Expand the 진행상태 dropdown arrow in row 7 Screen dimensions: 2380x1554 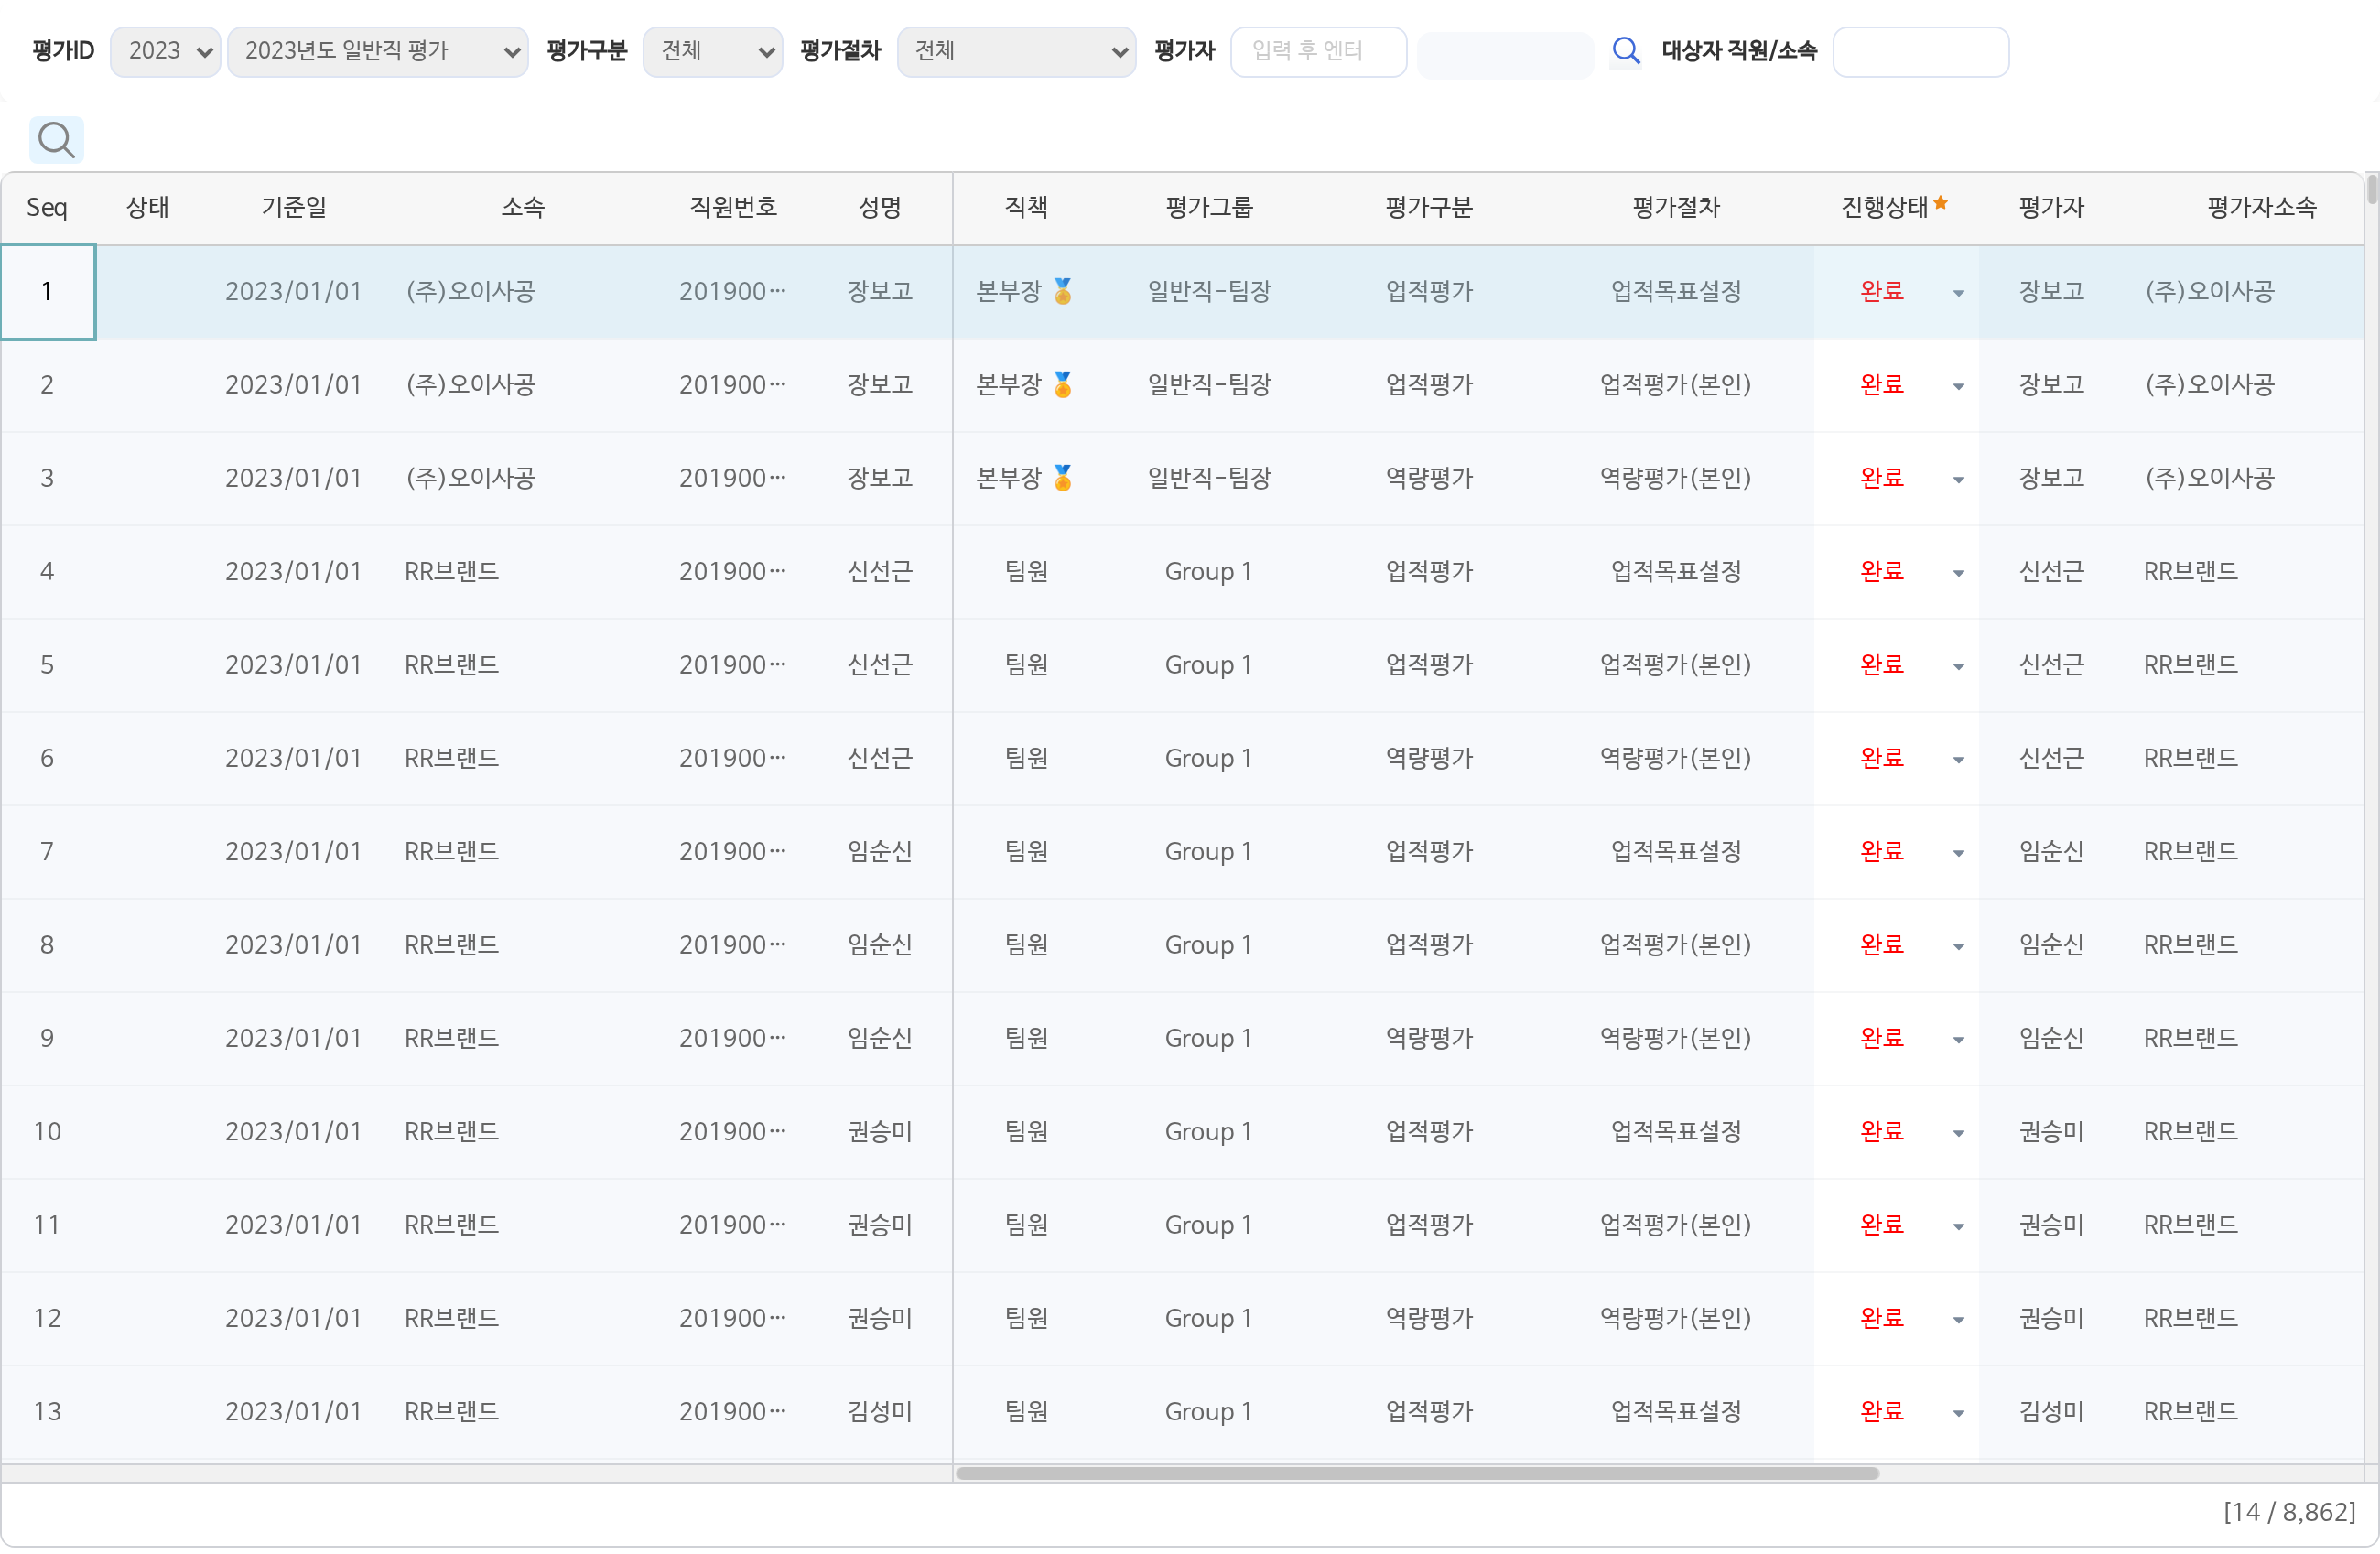pyautogui.click(x=1958, y=853)
